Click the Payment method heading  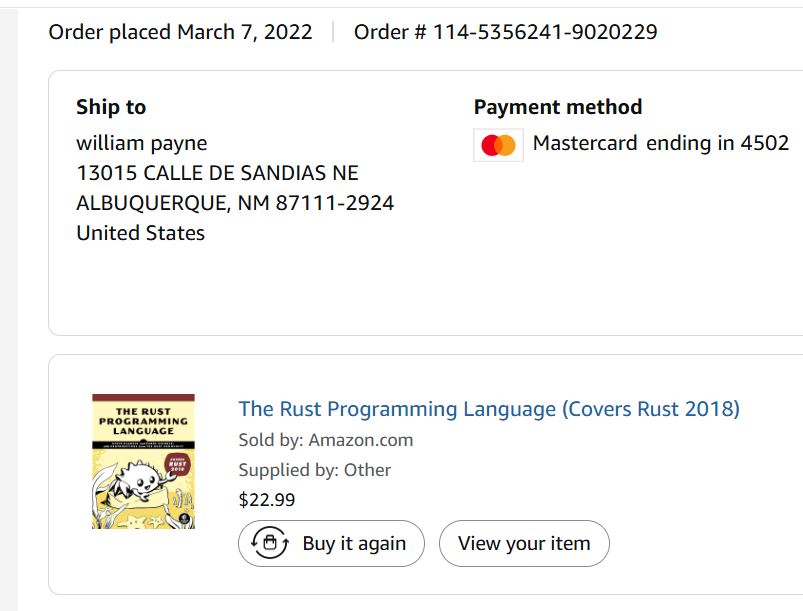pyautogui.click(x=558, y=107)
